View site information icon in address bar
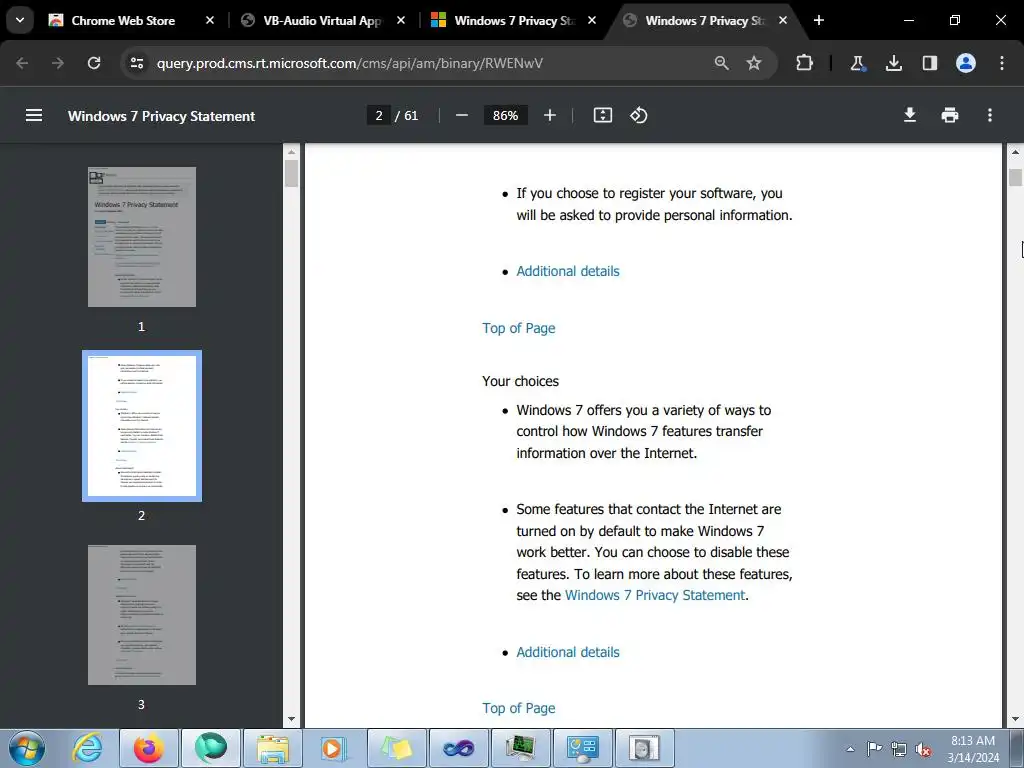 (136, 63)
